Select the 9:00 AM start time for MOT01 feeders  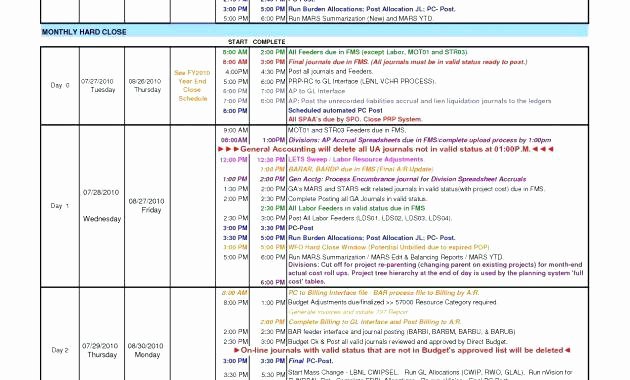236,130
